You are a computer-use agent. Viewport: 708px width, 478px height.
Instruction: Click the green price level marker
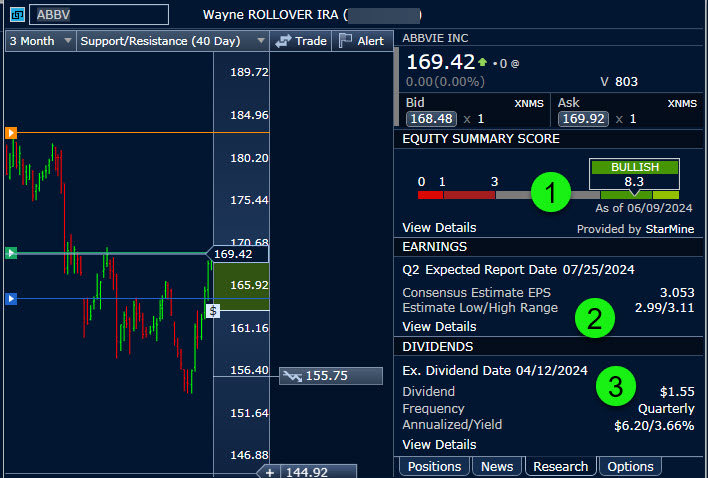[x=11, y=254]
